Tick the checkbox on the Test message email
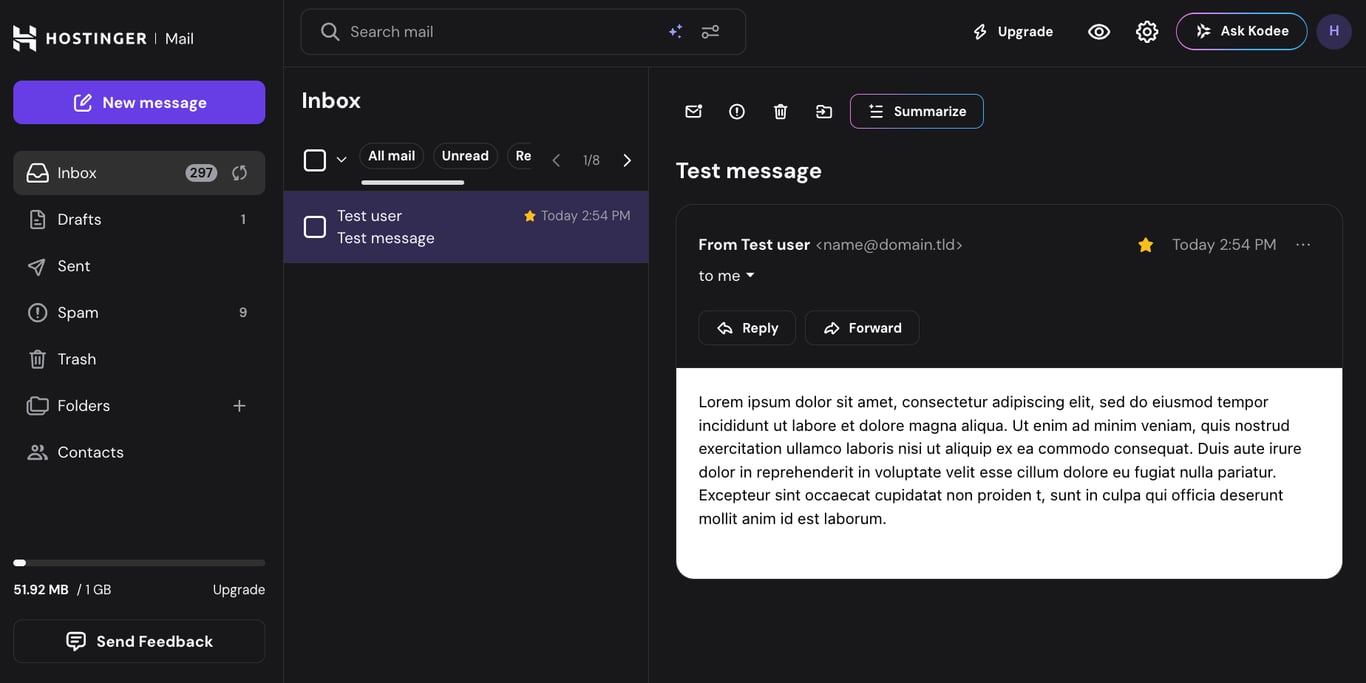Screen dimensions: 1366x683 pos(314,227)
